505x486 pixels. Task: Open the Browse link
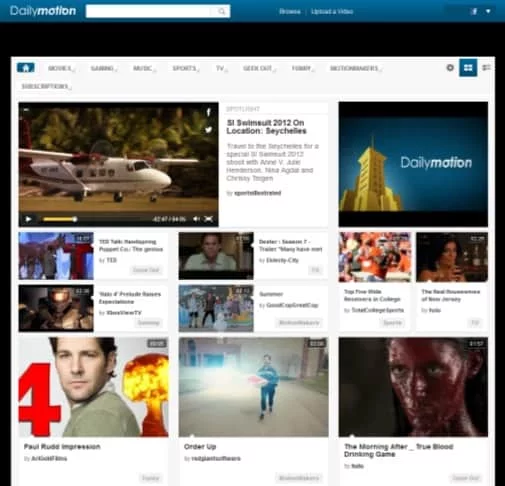pos(289,12)
